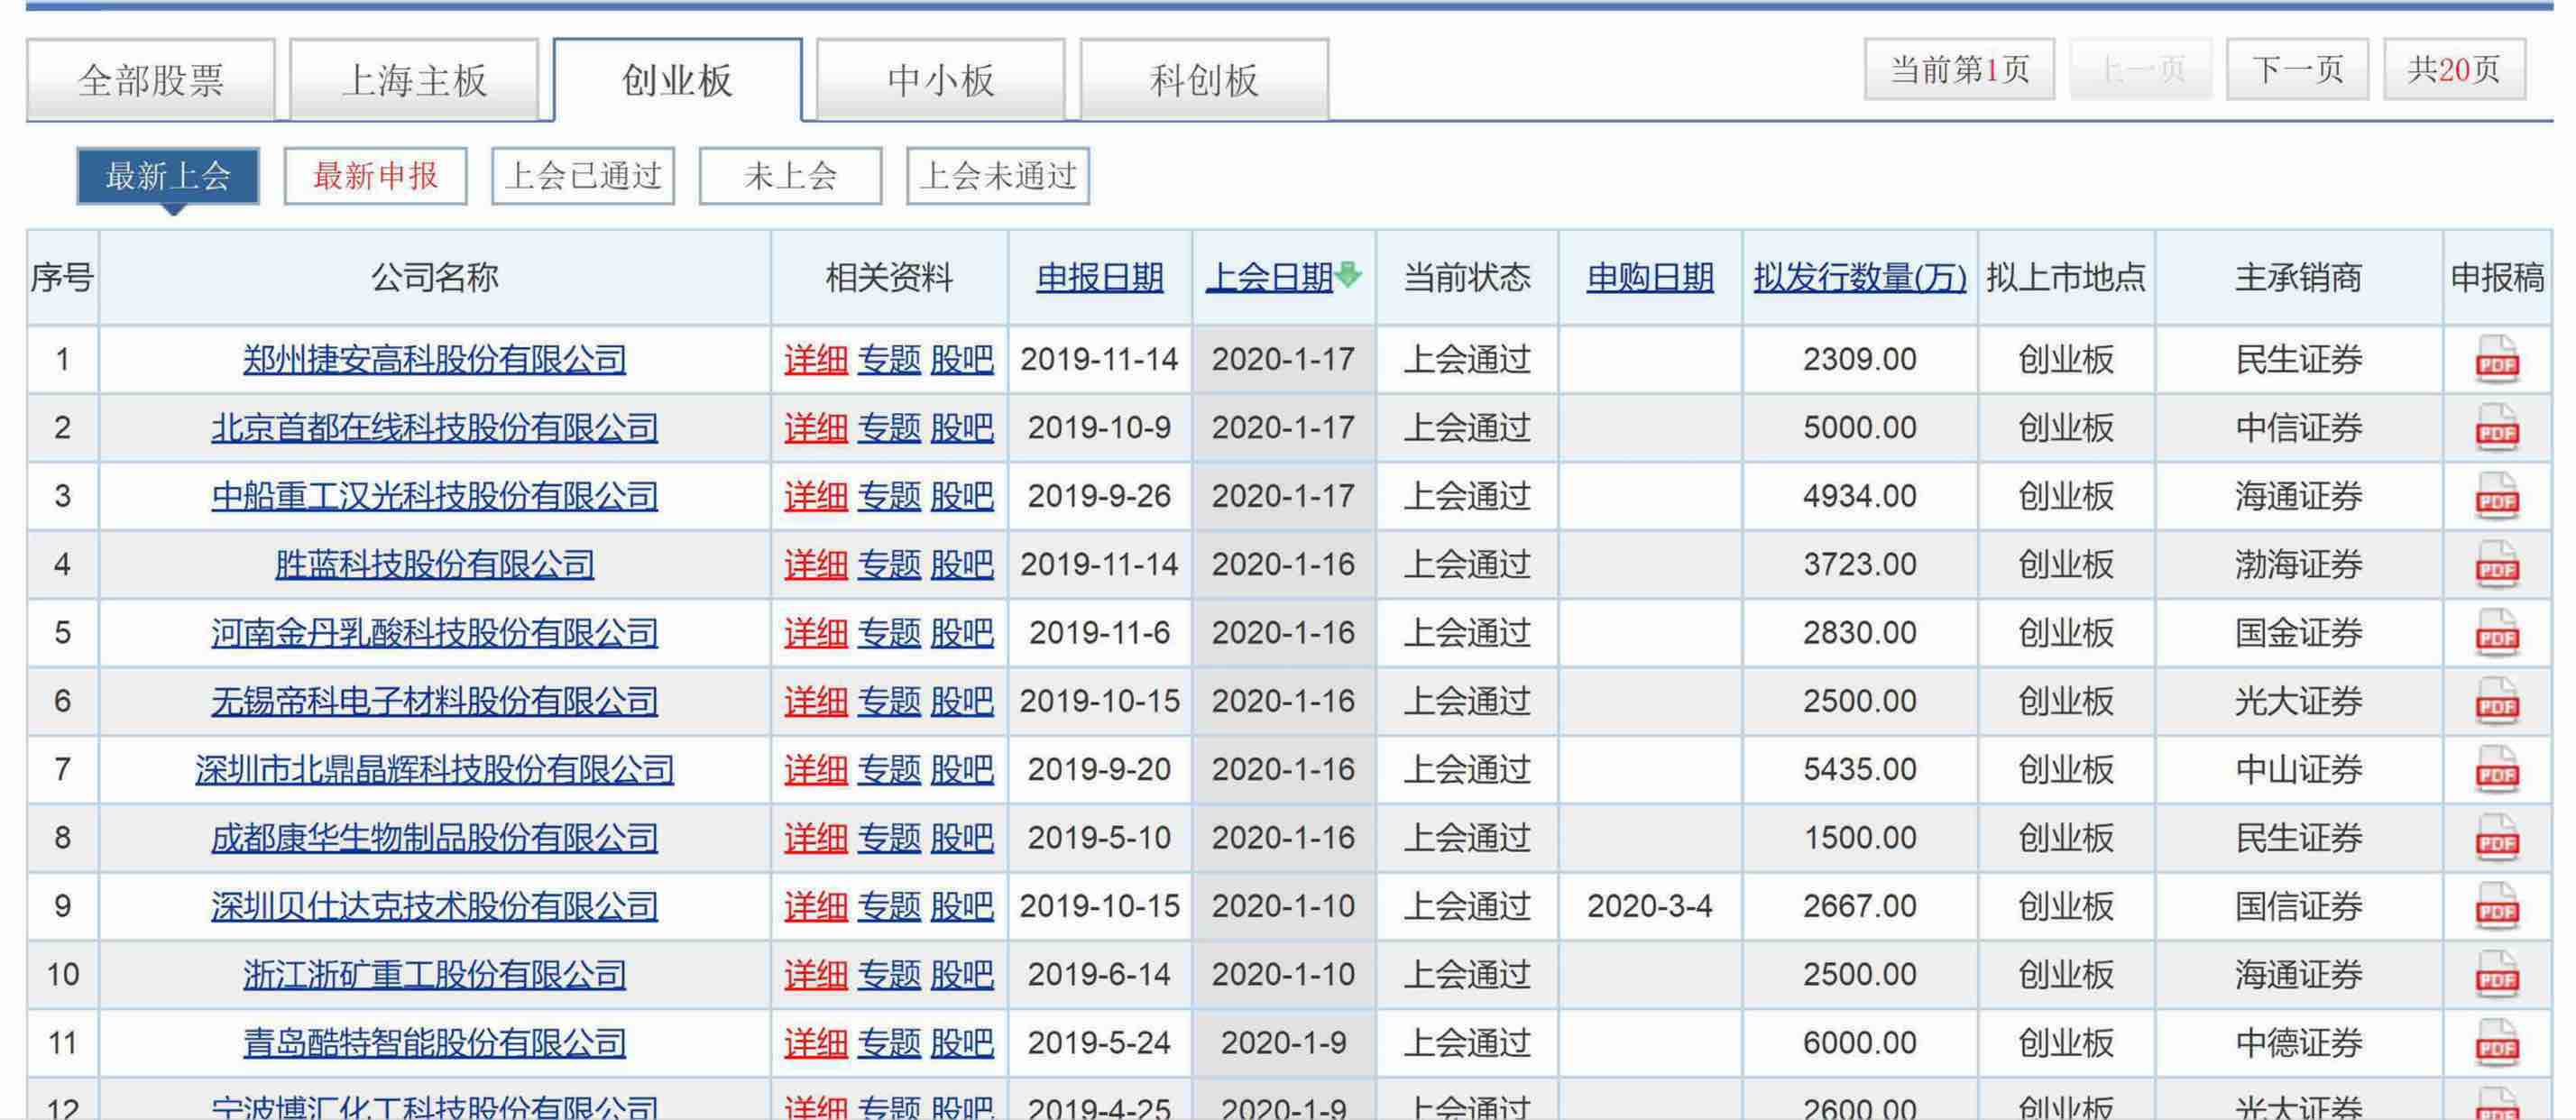Screen dimensions: 2576x1120
Task: Open PDF filing for 成都康华生物制品股份有限公司
Action: point(2496,838)
